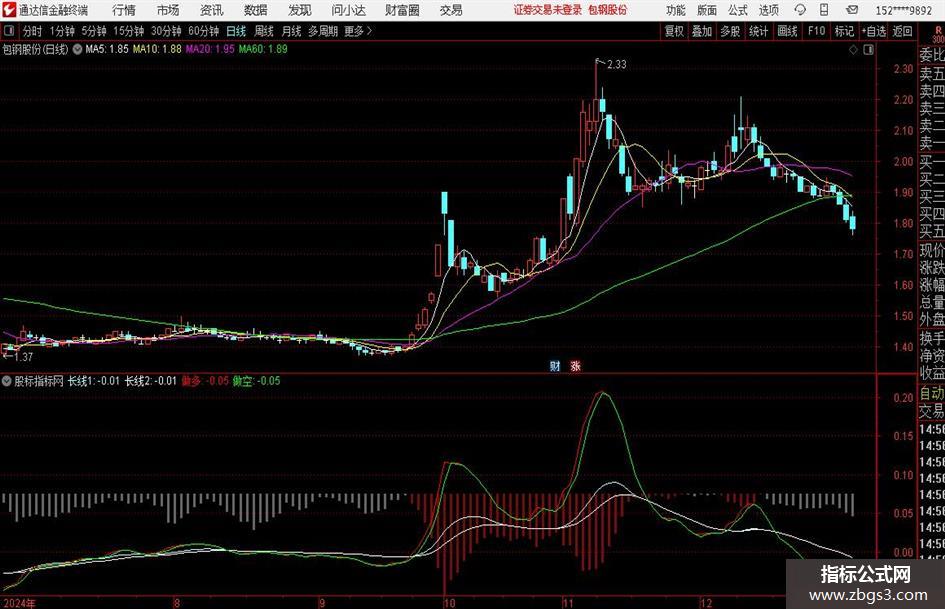Image resolution: width=945 pixels, height=609 pixels.
Task: Open the 问小达 menu
Action: point(348,10)
